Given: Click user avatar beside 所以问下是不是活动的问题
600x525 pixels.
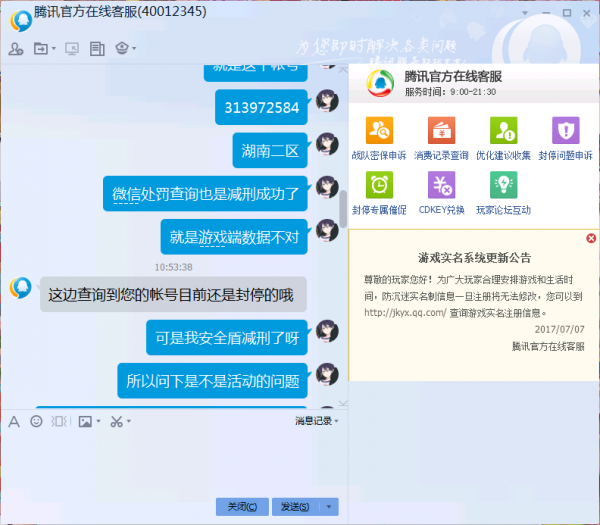Looking at the screenshot, I should (327, 374).
